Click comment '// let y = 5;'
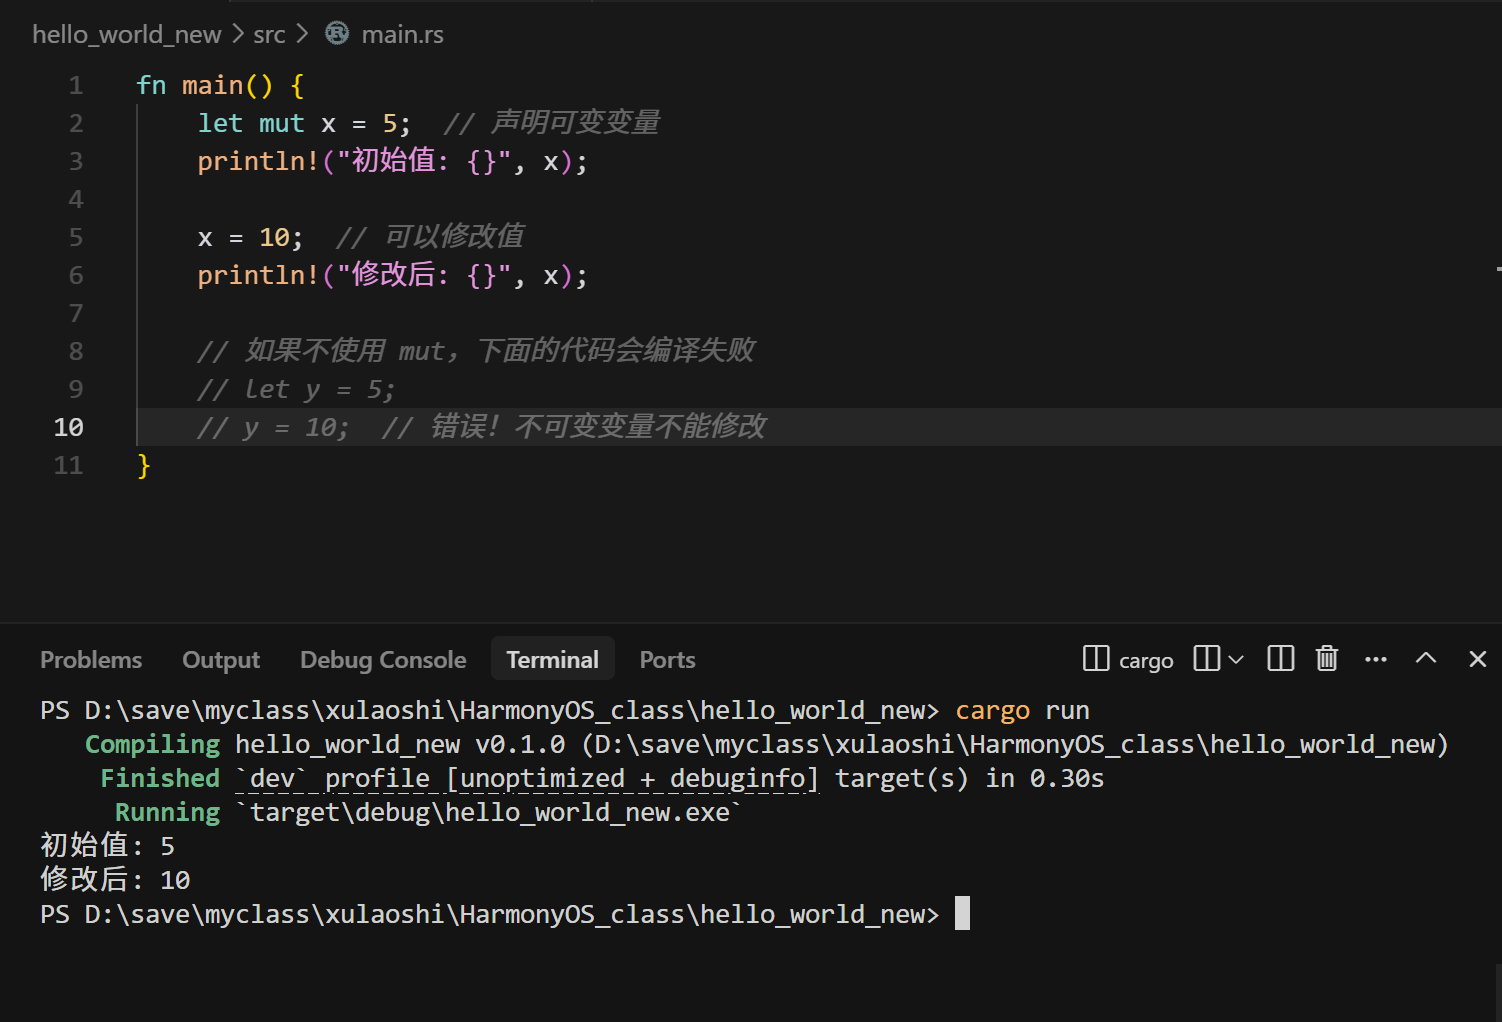Screen dimensions: 1502x1022 (296, 390)
